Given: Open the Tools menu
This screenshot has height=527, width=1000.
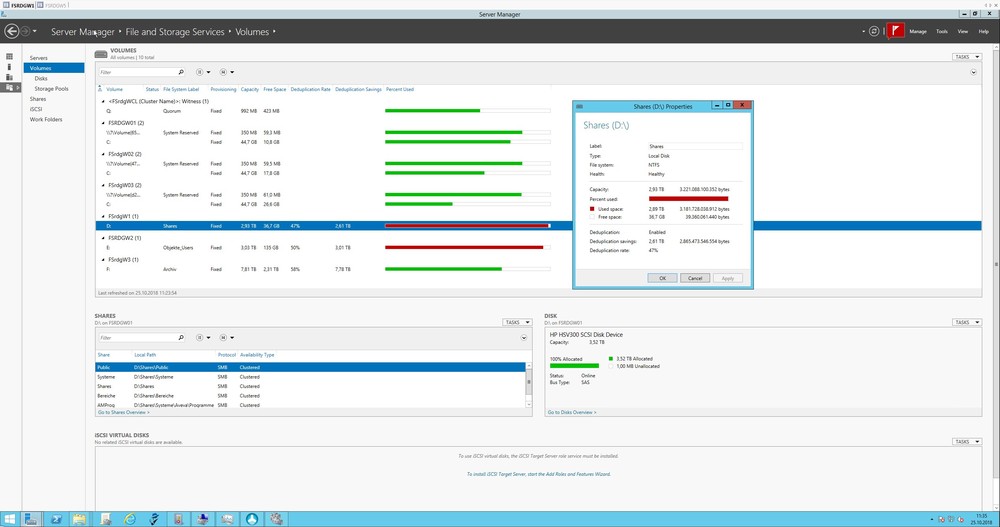Looking at the screenshot, I should 942,32.
